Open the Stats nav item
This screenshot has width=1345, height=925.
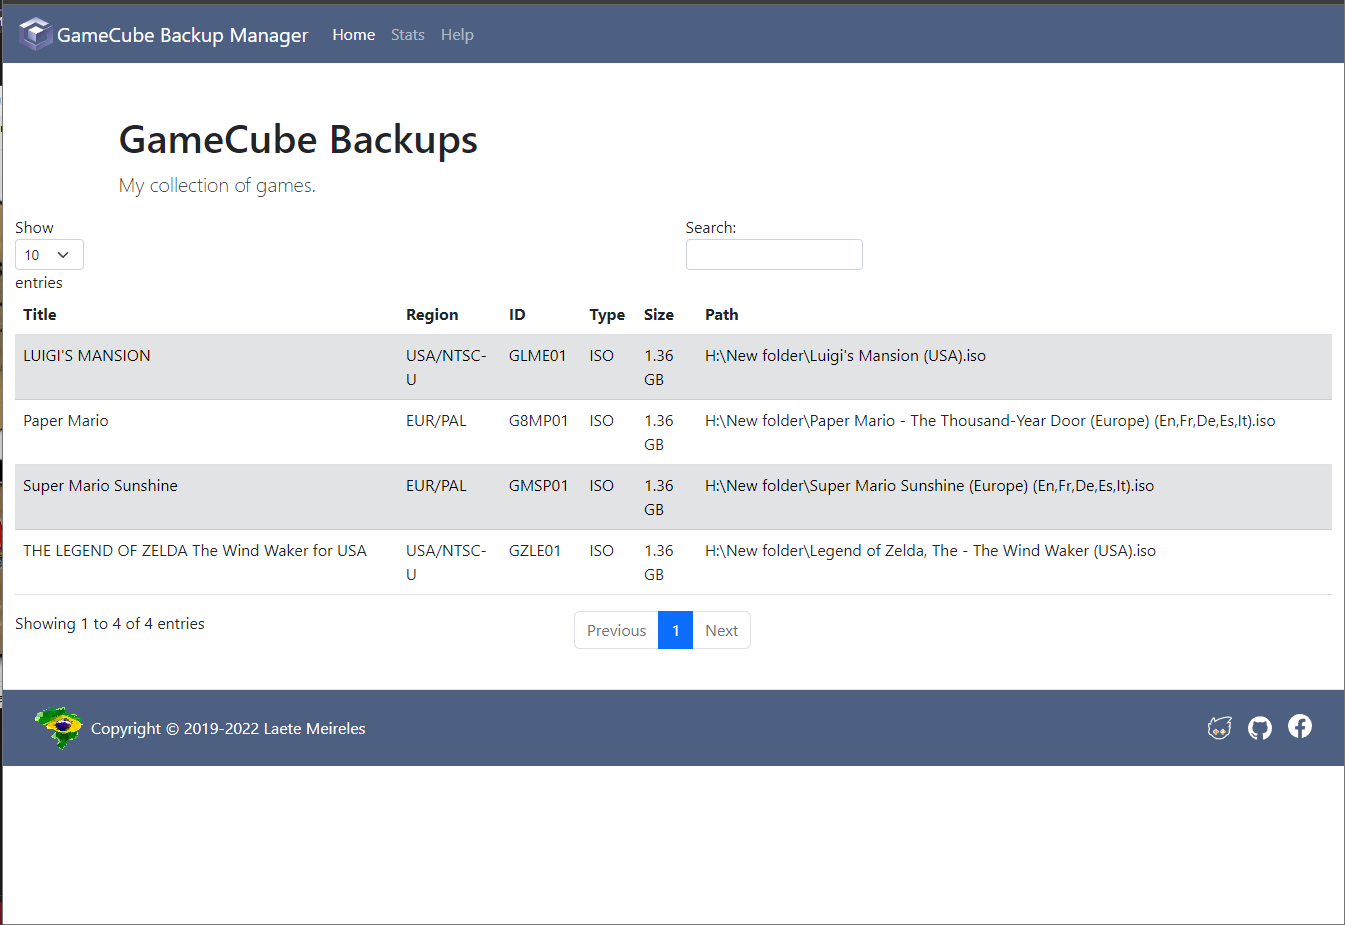tap(408, 35)
